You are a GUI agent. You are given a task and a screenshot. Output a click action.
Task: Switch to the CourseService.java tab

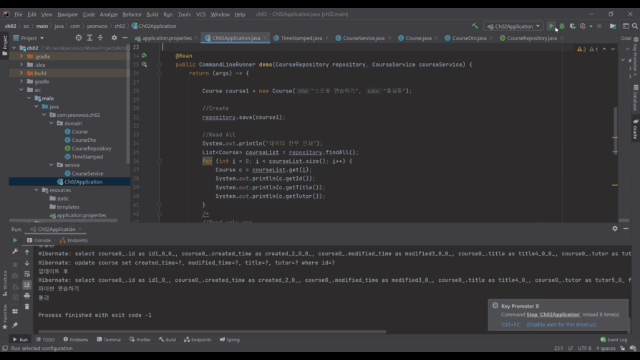point(363,38)
